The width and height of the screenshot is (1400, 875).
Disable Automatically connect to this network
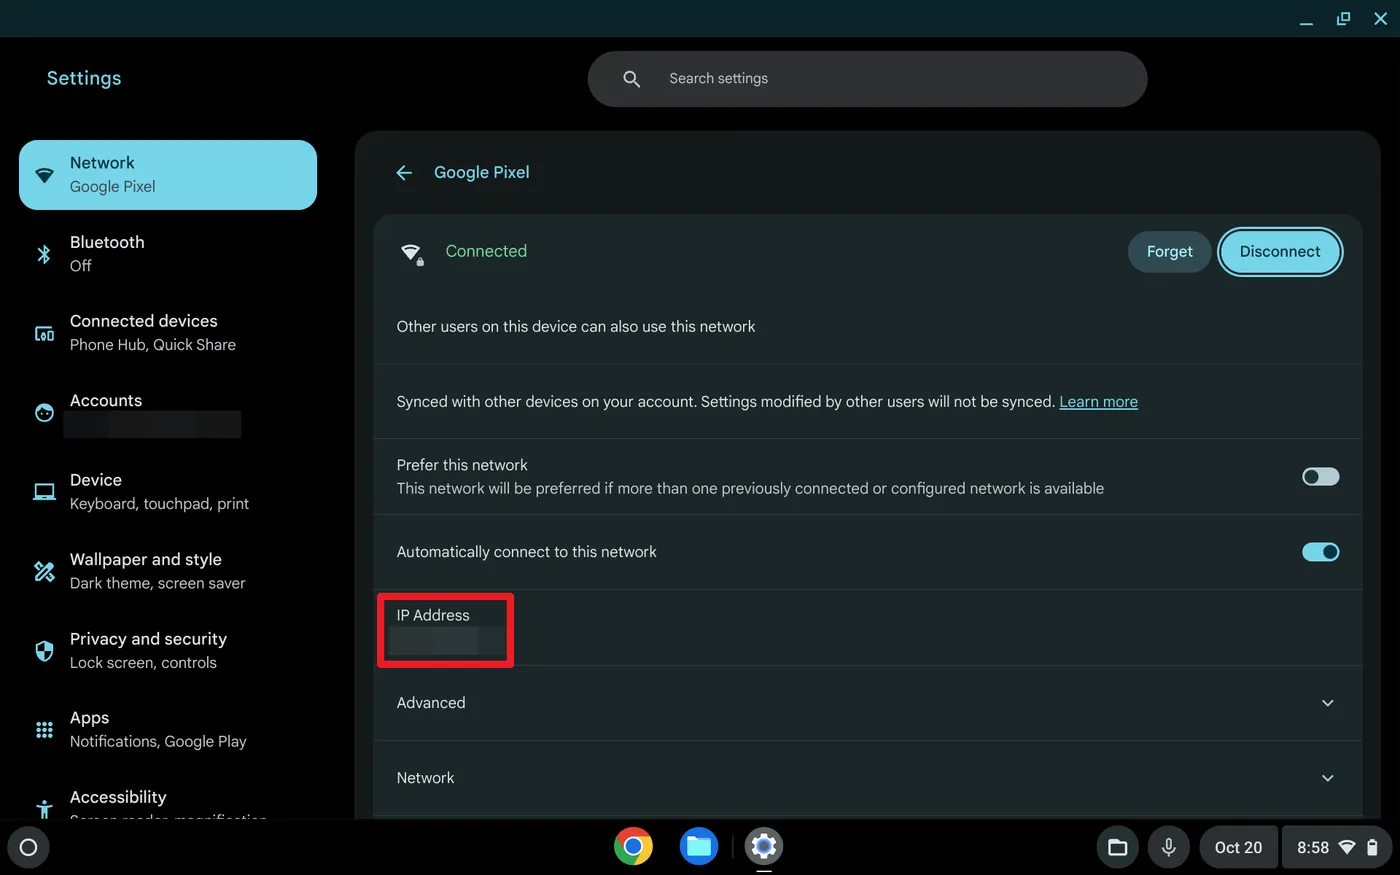[x=1320, y=552]
